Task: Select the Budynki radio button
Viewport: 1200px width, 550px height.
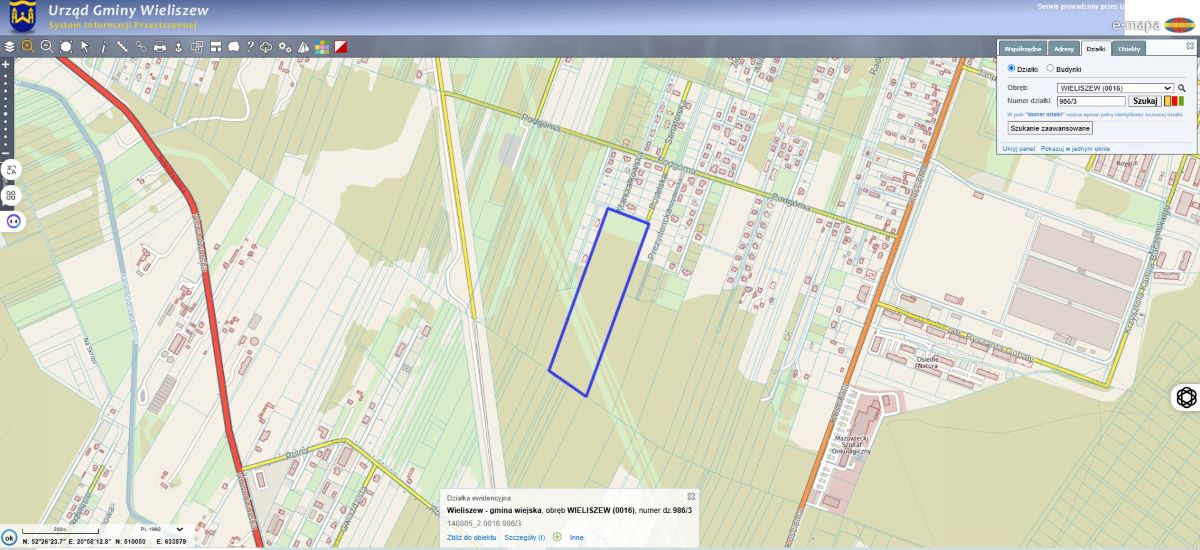Action: pos(1049,69)
